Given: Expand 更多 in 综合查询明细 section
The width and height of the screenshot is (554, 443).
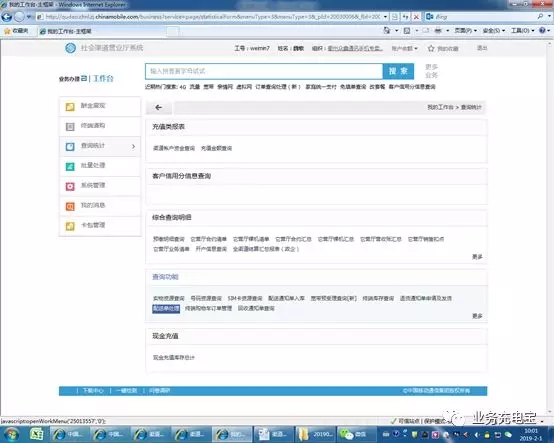Looking at the screenshot, I should coord(477,257).
